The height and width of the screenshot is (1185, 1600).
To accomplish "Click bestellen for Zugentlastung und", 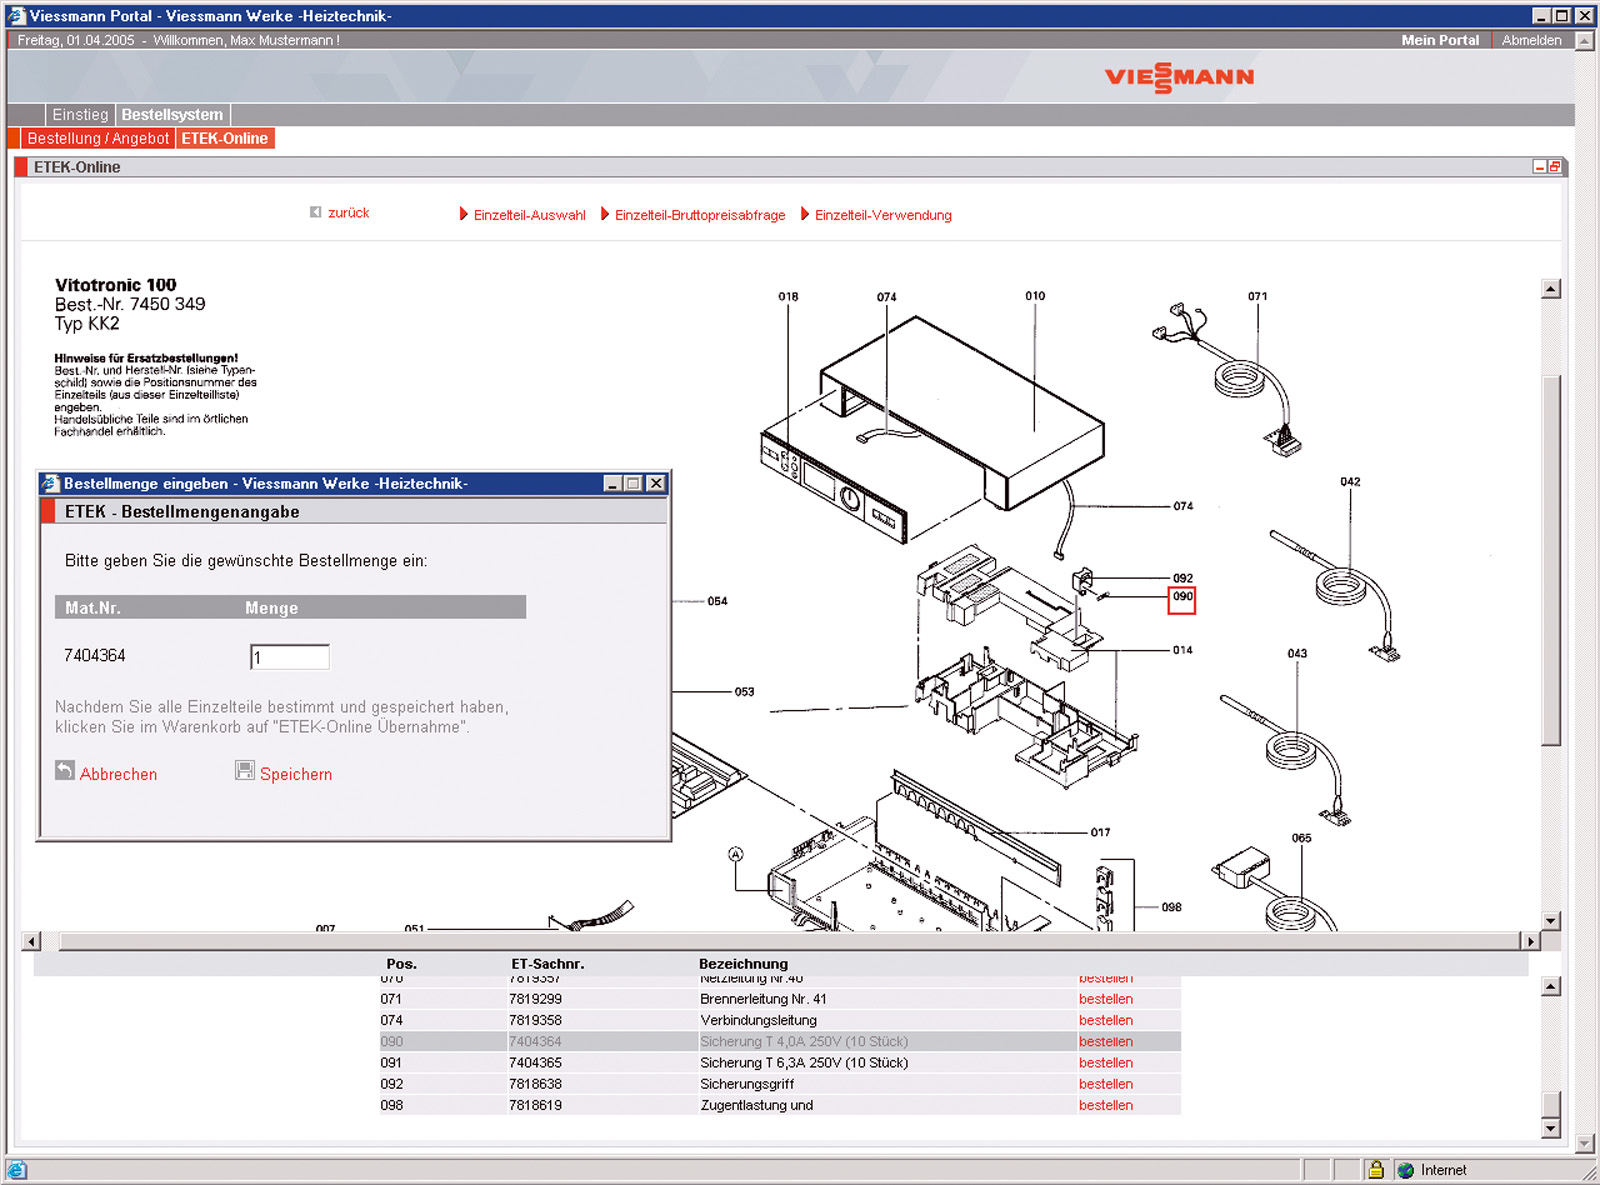I will coord(1106,1105).
